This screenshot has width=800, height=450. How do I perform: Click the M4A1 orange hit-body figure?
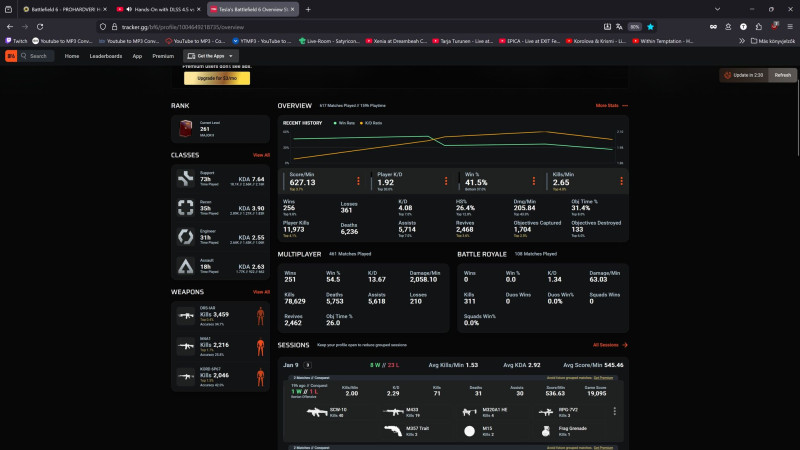click(260, 347)
